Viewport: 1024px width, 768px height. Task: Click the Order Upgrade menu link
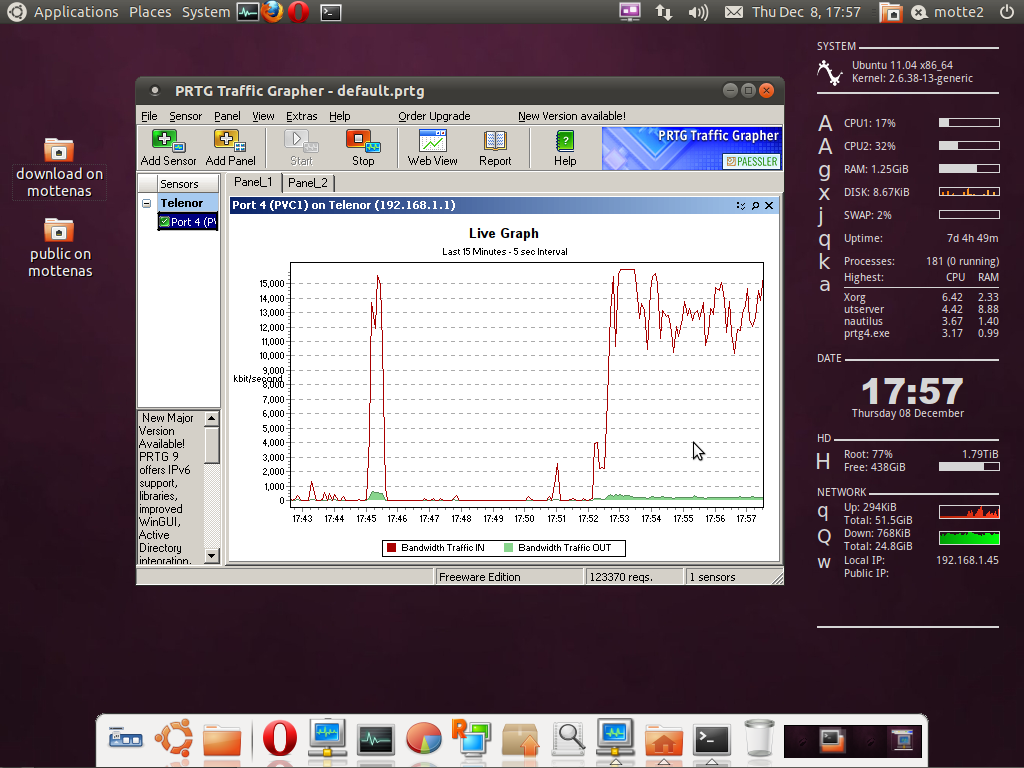tap(434, 116)
